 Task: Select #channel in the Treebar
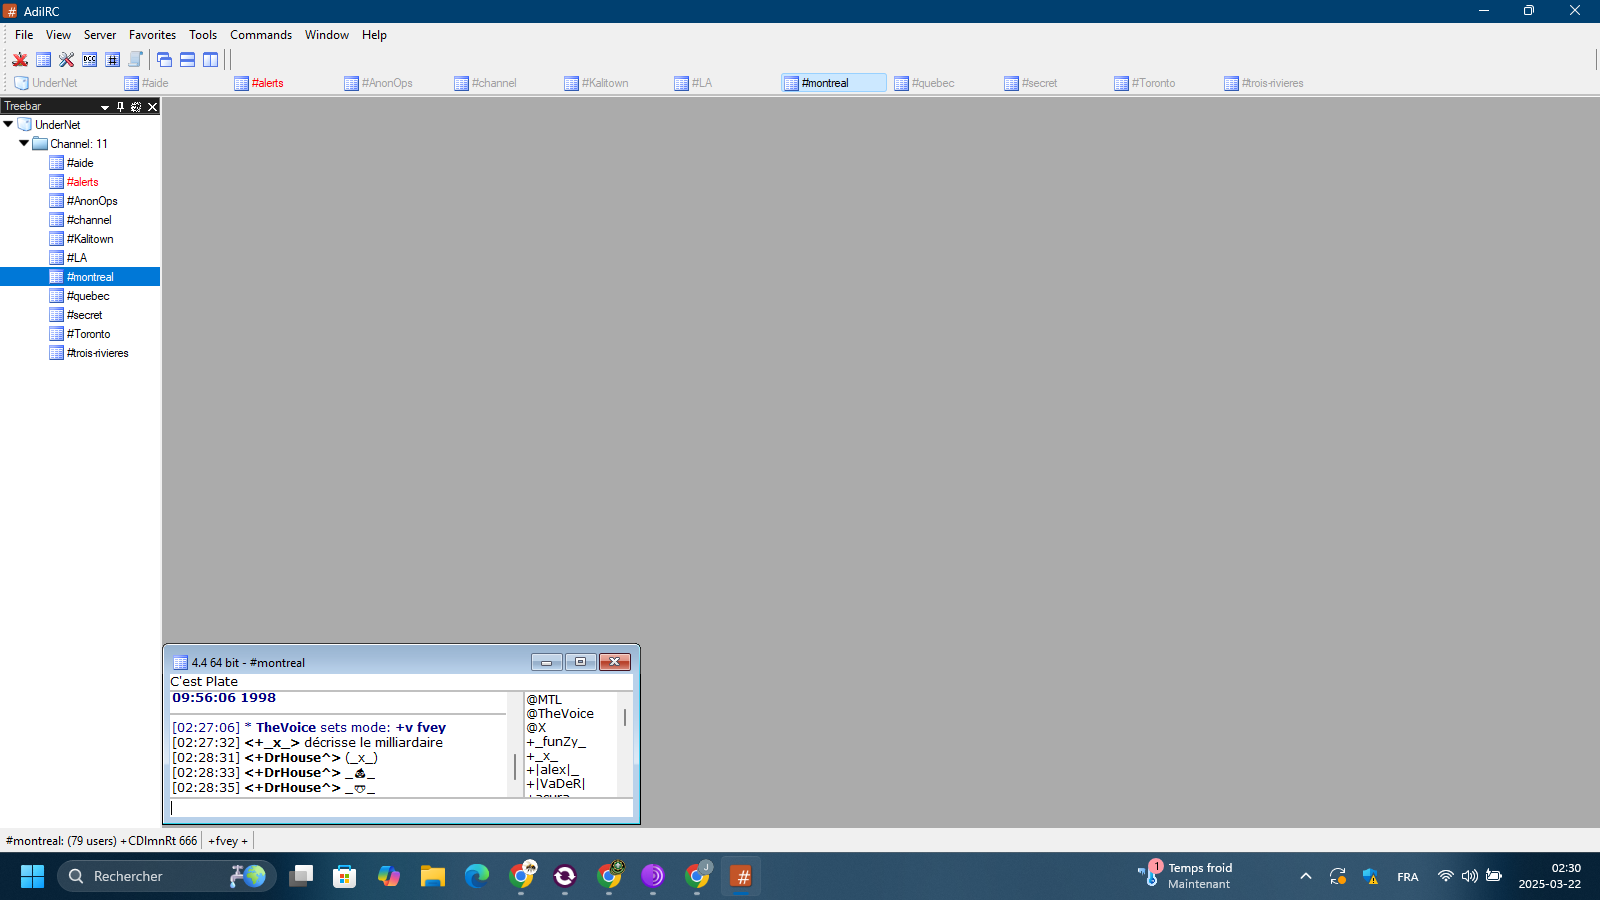pos(89,220)
